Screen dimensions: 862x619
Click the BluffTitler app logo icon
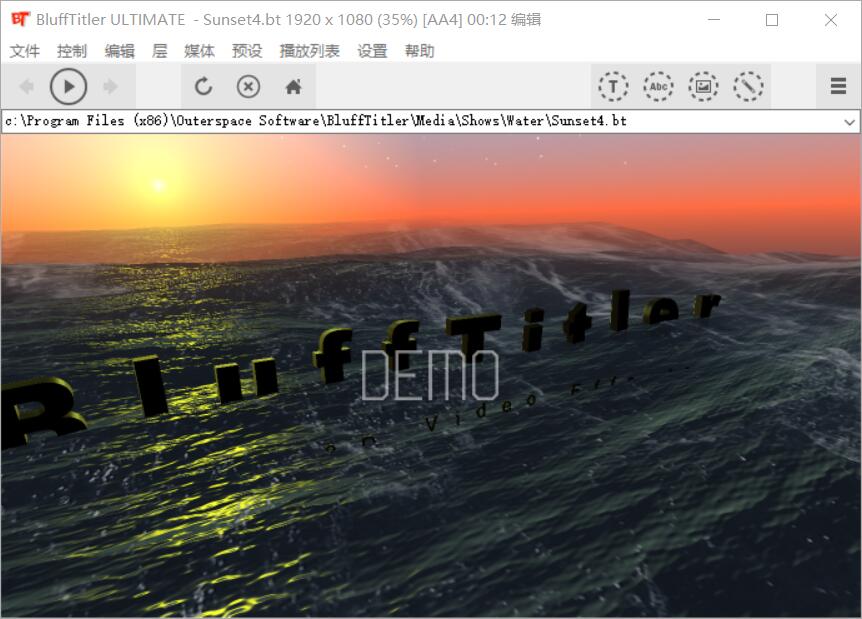pos(20,19)
